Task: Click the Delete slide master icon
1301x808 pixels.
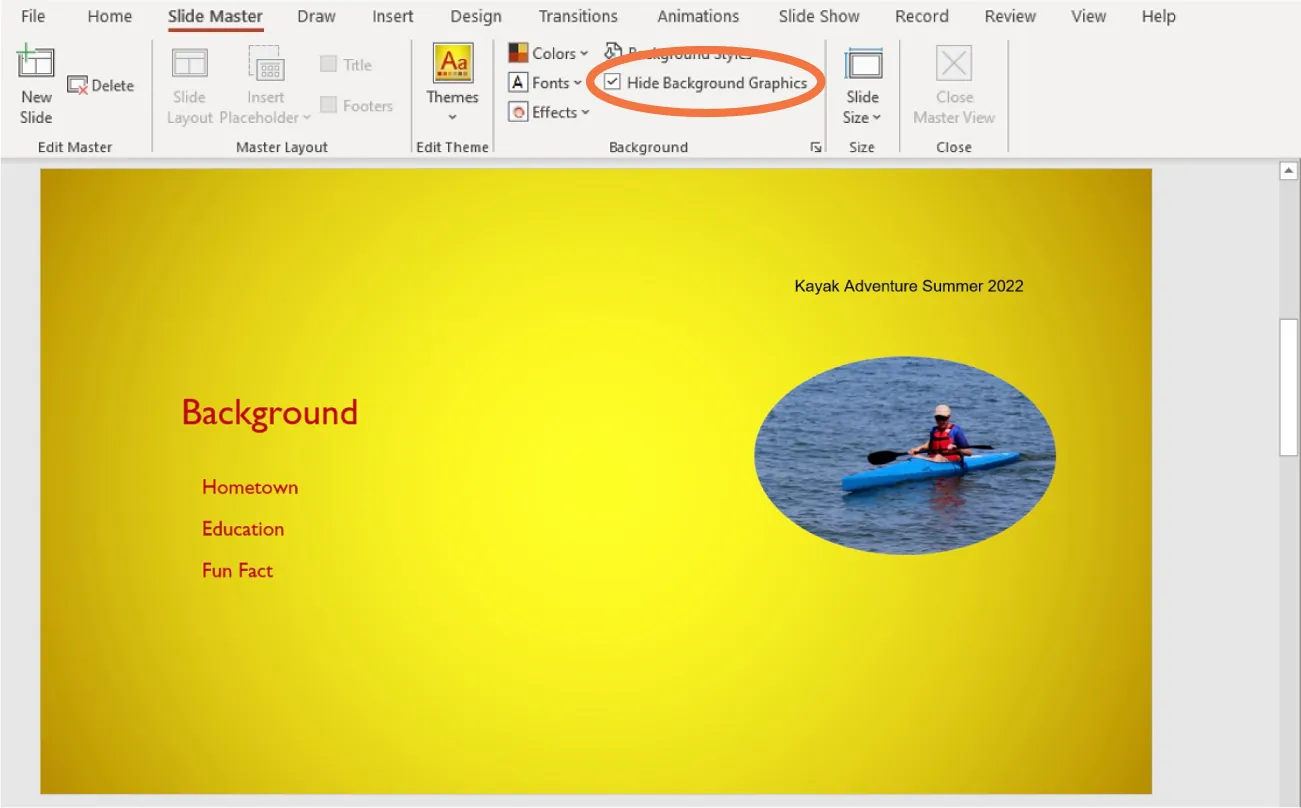Action: coord(78,85)
